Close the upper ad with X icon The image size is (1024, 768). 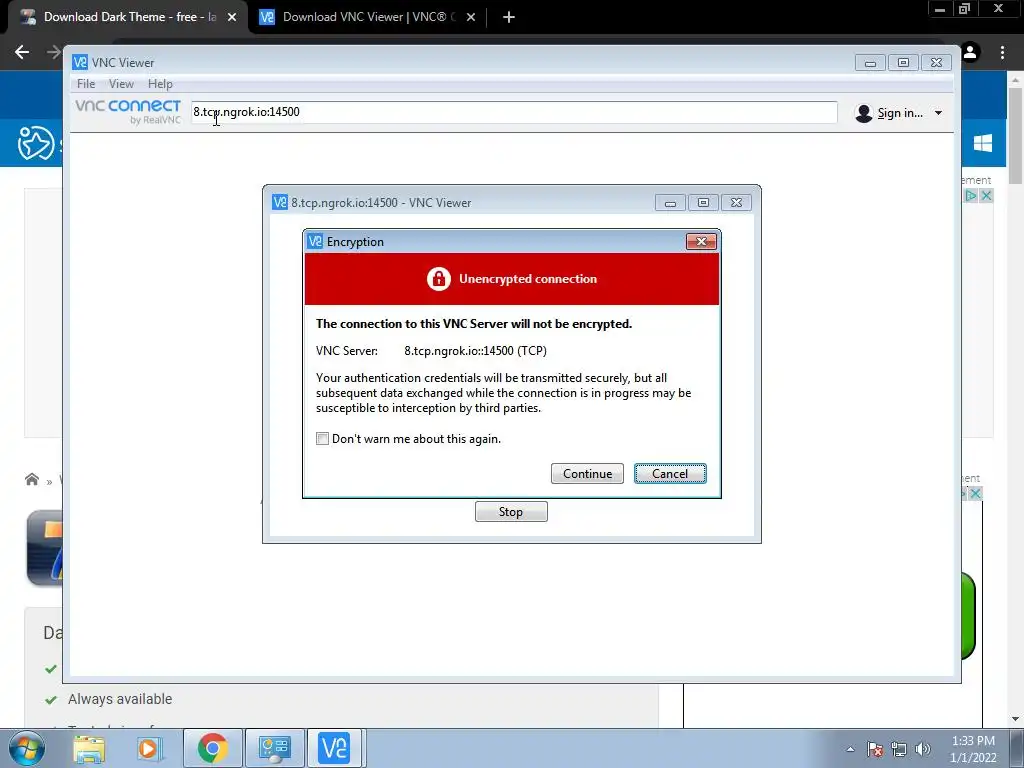click(986, 195)
